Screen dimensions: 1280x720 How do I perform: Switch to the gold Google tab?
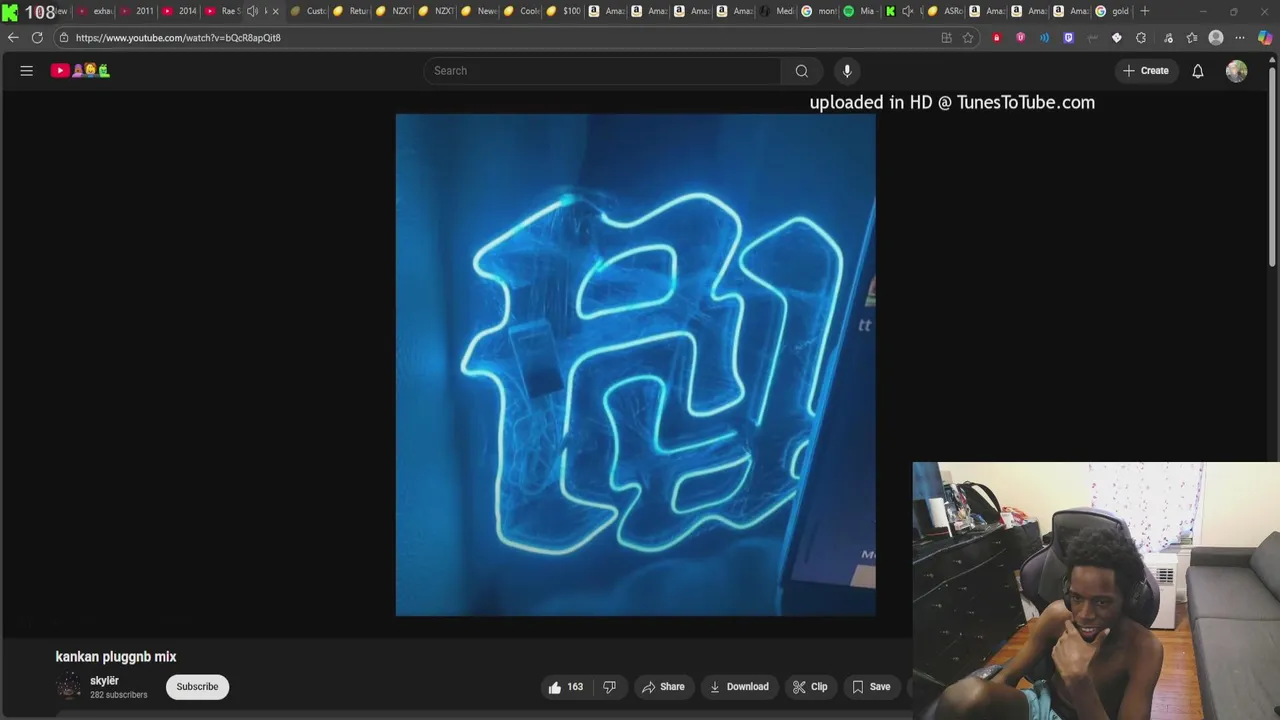click(x=1113, y=11)
